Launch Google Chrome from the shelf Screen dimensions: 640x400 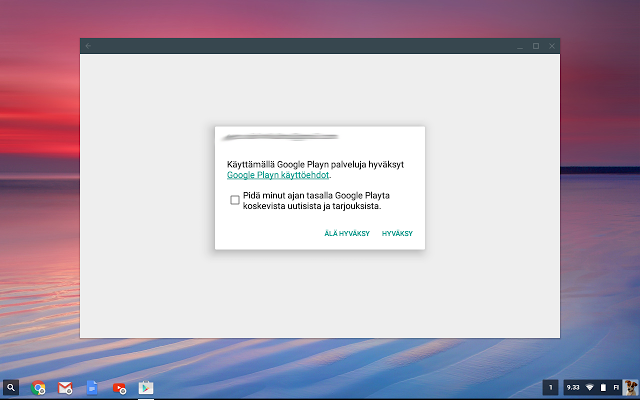tap(39, 387)
